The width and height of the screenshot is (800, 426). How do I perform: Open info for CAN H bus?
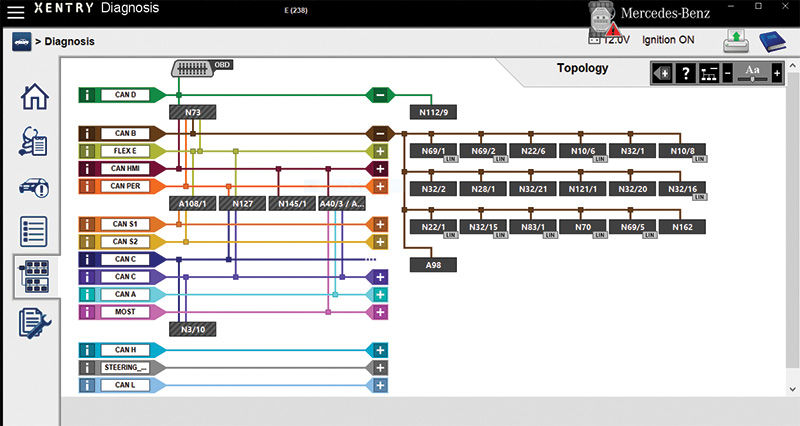pyautogui.click(x=87, y=350)
